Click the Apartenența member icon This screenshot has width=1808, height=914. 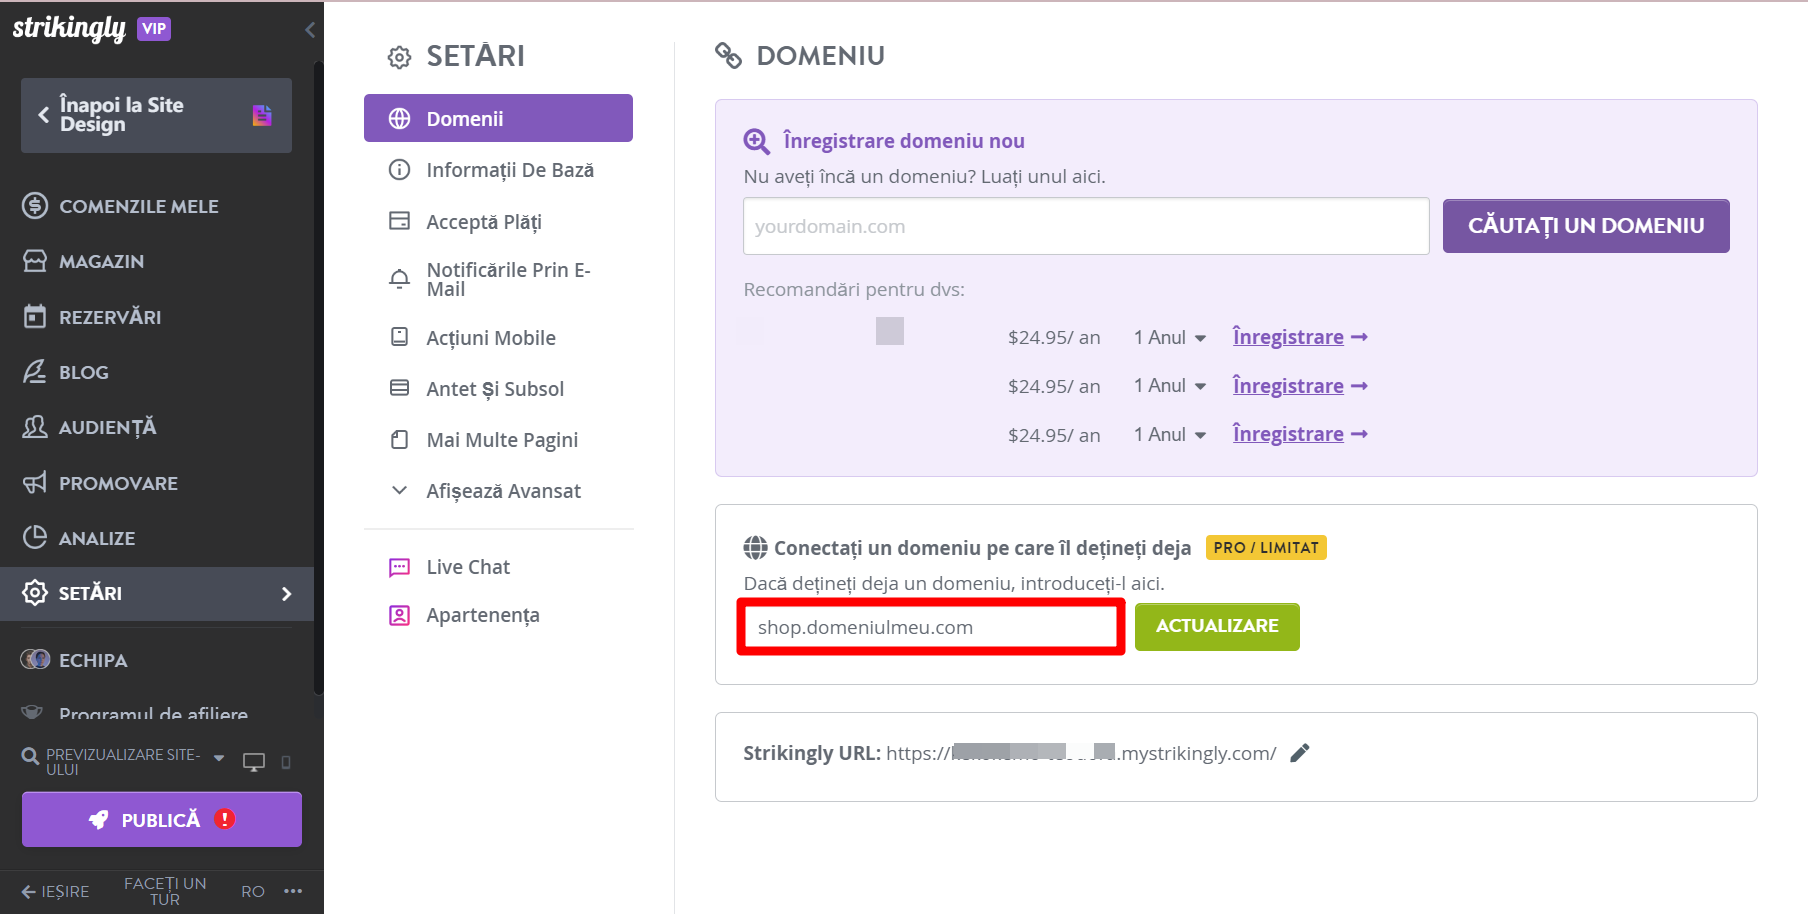(399, 615)
